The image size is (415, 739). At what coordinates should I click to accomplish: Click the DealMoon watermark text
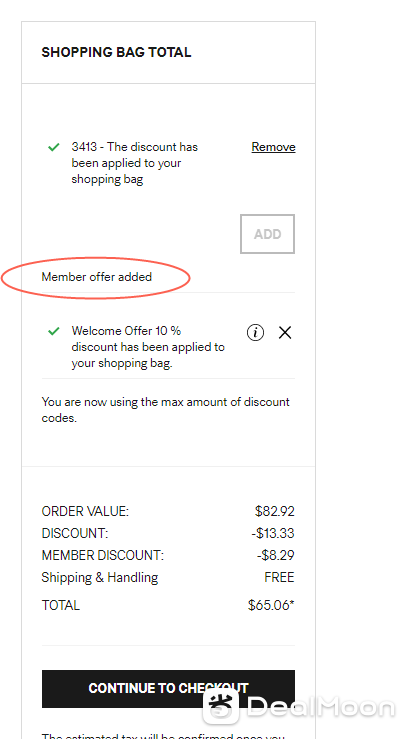[321, 707]
